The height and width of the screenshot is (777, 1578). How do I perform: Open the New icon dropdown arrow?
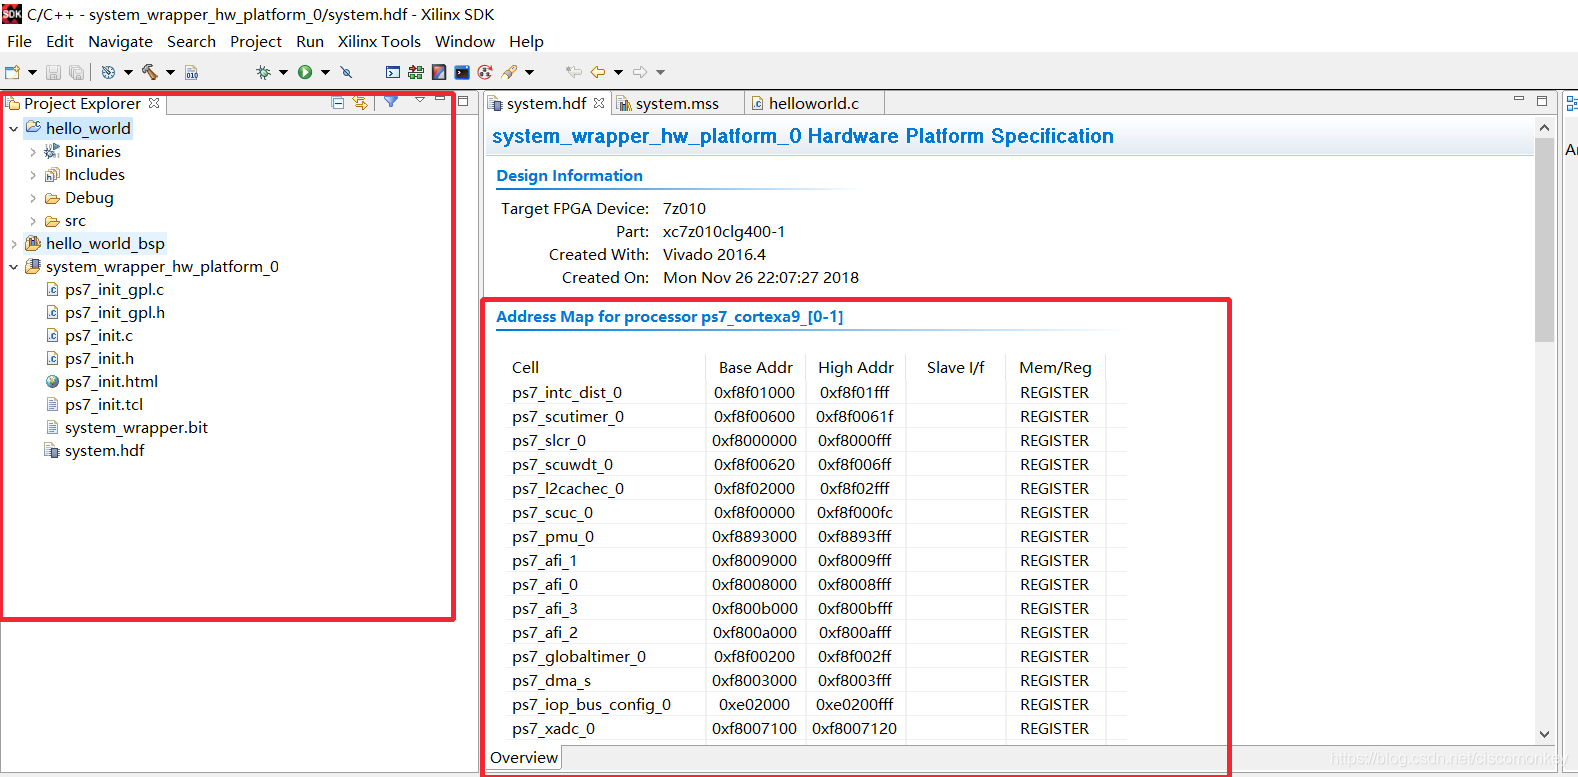(x=32, y=72)
